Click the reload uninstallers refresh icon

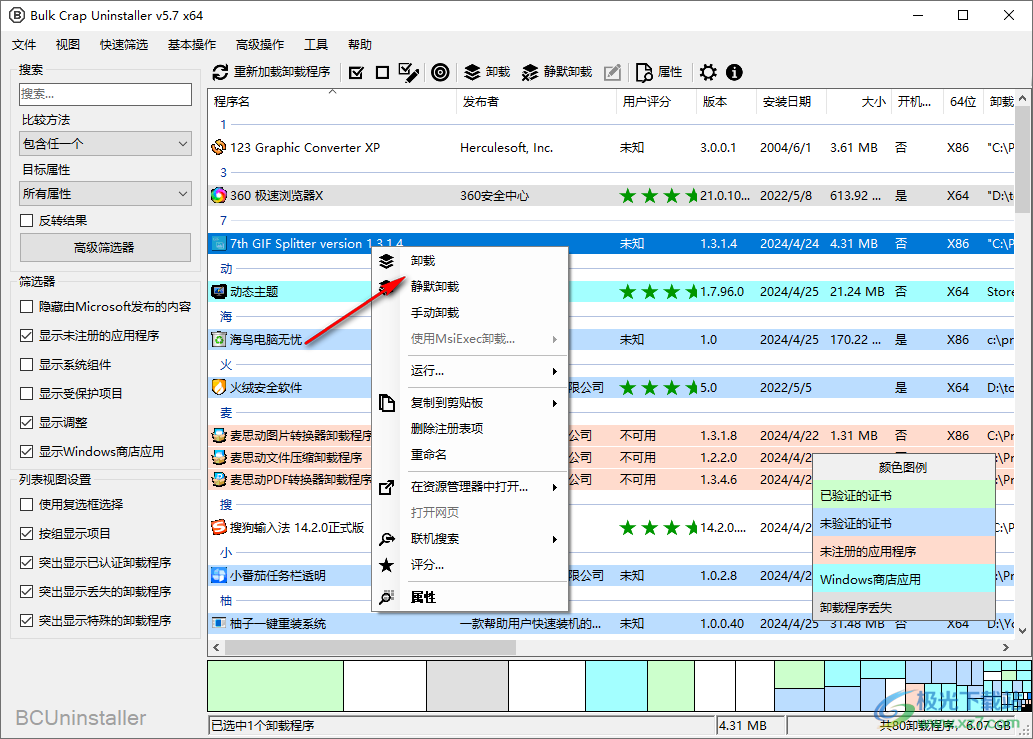221,72
